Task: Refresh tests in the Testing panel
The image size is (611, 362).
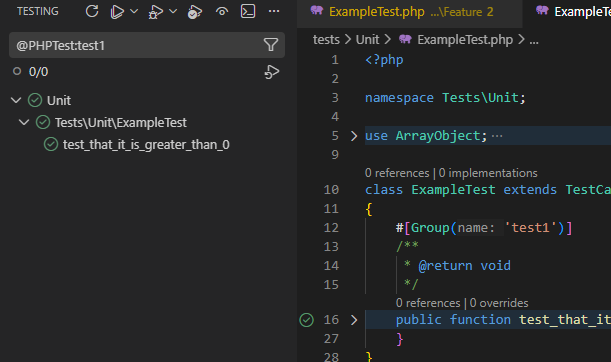Action: (92, 11)
